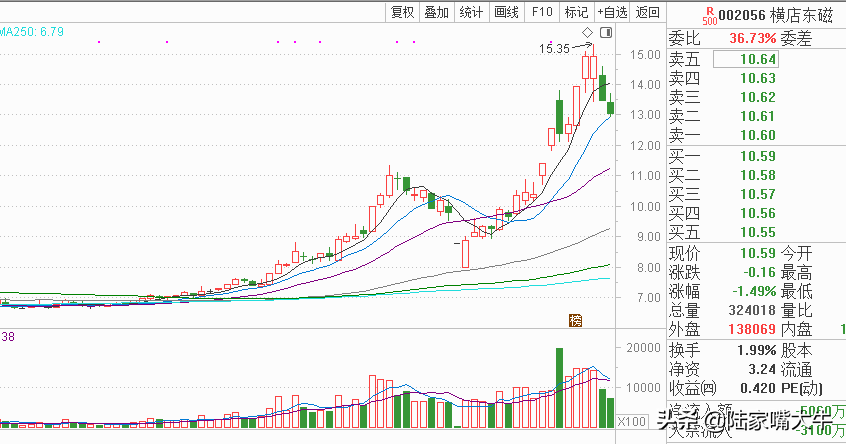Viewport: 846px width, 444px height.
Task: Click the 复权 toolbar button
Action: (x=402, y=12)
